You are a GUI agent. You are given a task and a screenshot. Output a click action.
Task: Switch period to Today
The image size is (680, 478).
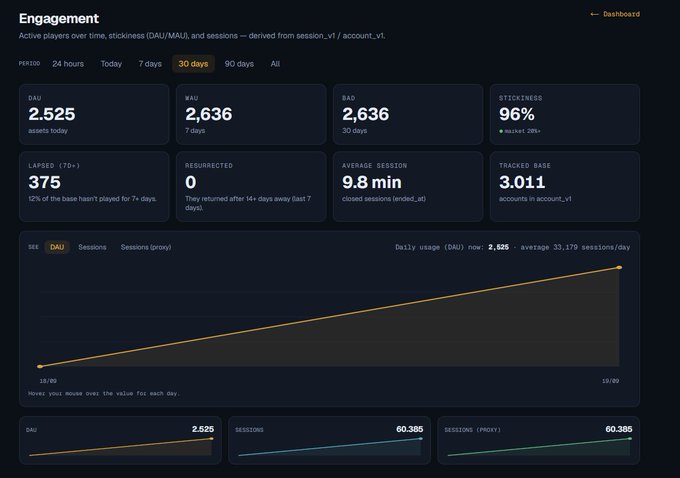pyautogui.click(x=111, y=64)
